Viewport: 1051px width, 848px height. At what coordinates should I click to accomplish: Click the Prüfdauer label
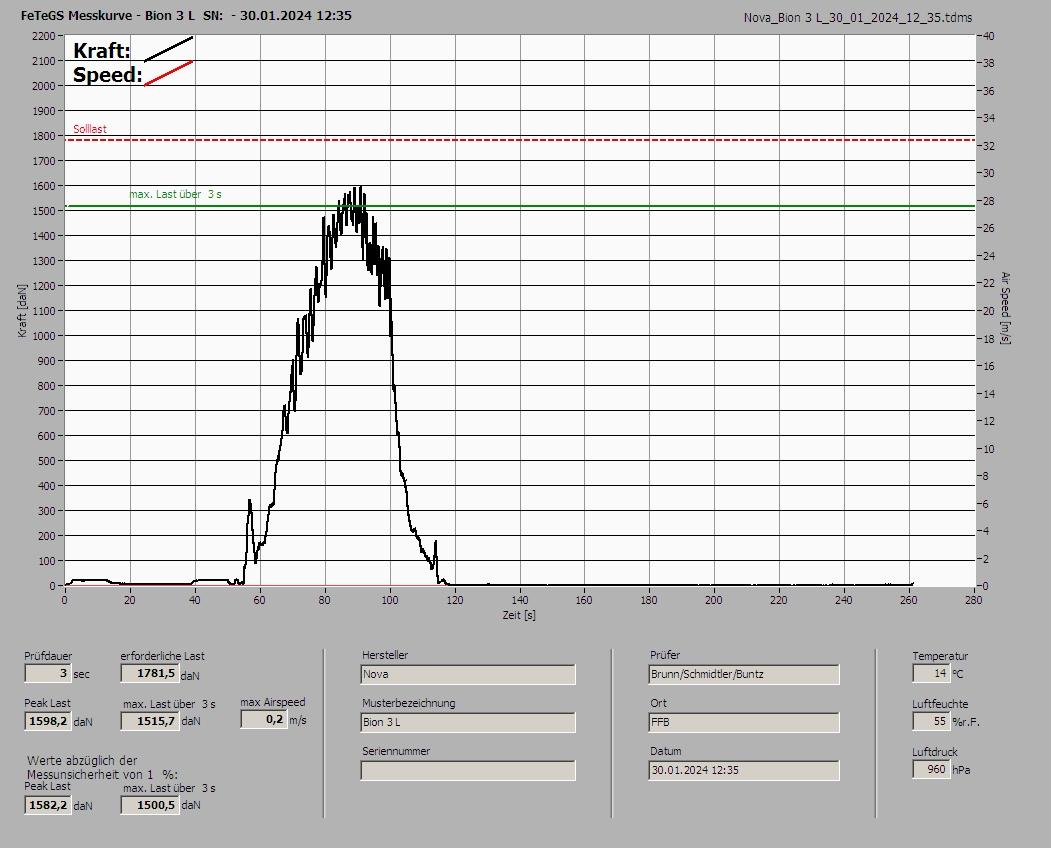48,656
